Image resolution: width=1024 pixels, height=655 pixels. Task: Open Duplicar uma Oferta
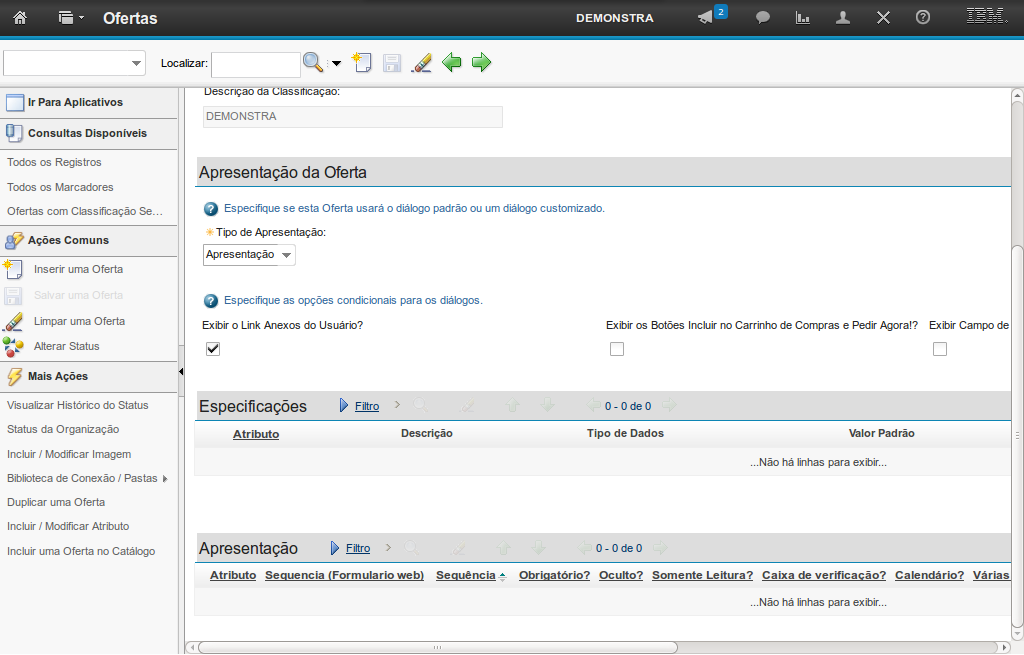click(x=56, y=502)
